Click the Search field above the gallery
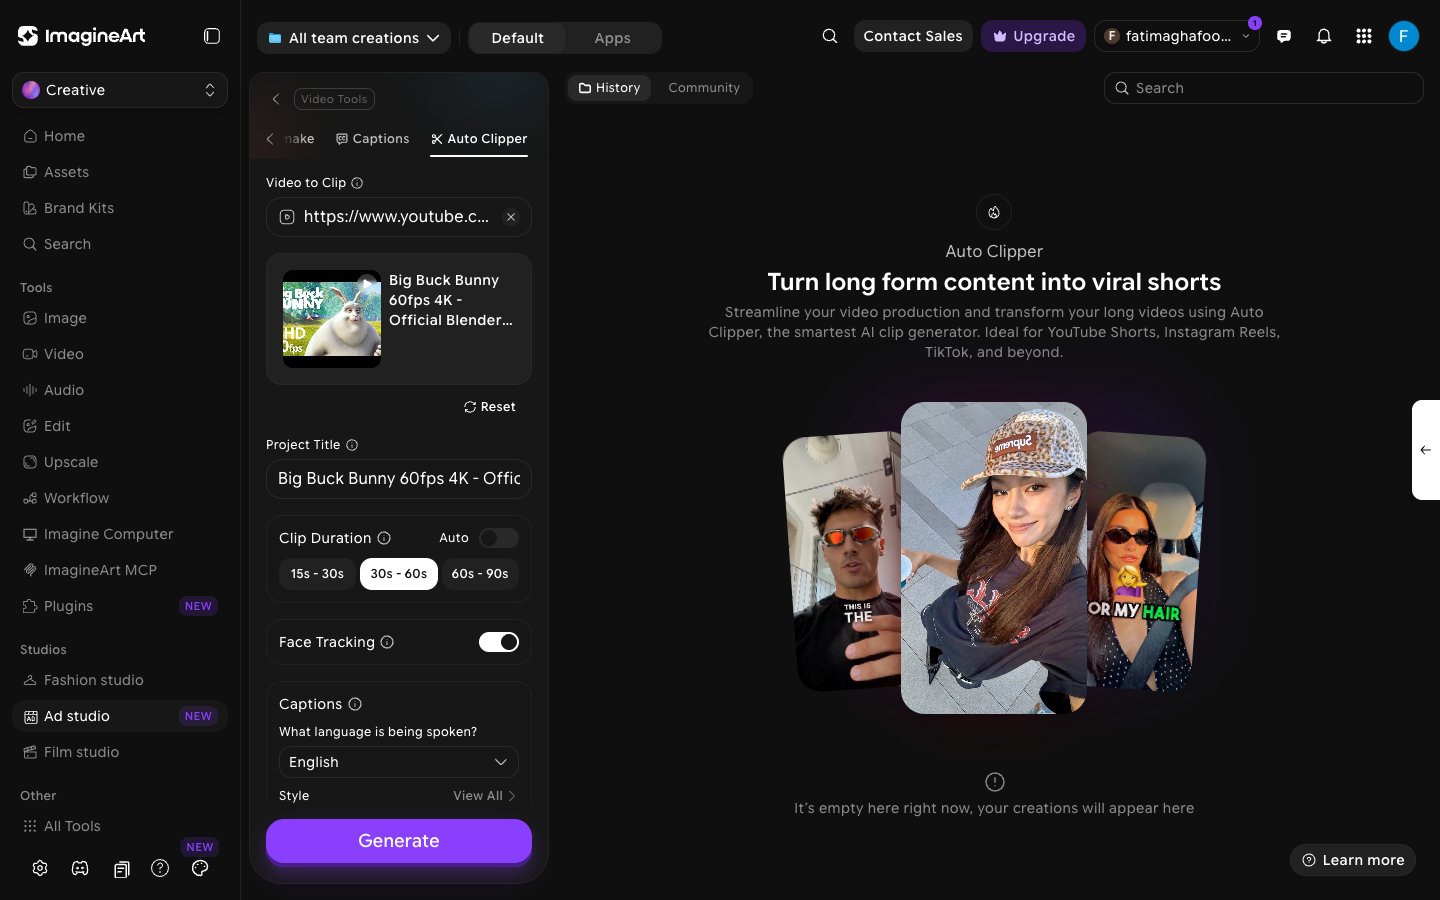The image size is (1440, 900). point(1264,88)
